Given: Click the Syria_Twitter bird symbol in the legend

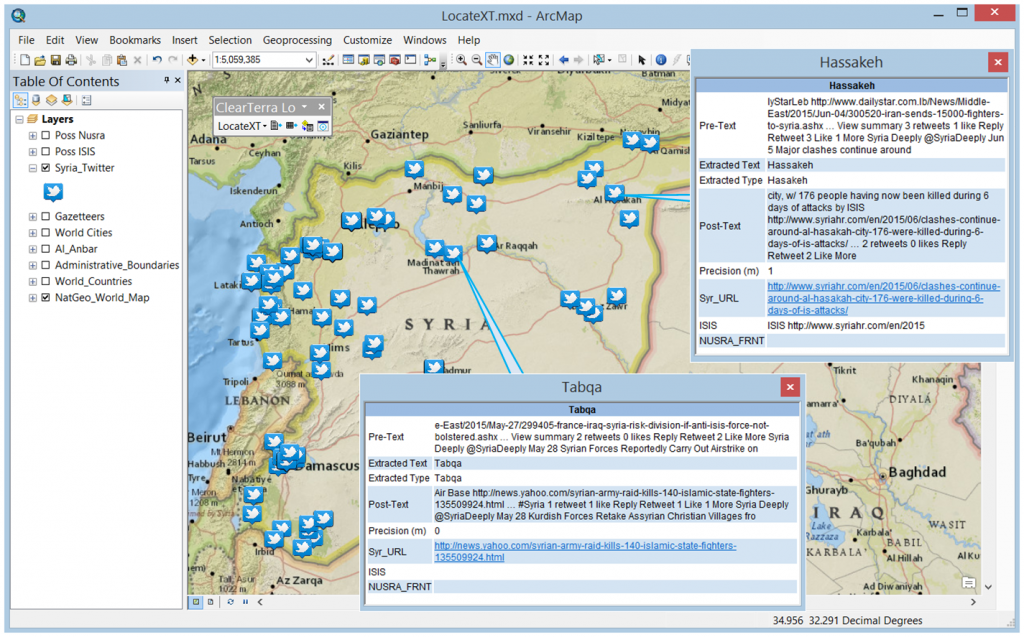Looking at the screenshot, I should coord(54,192).
